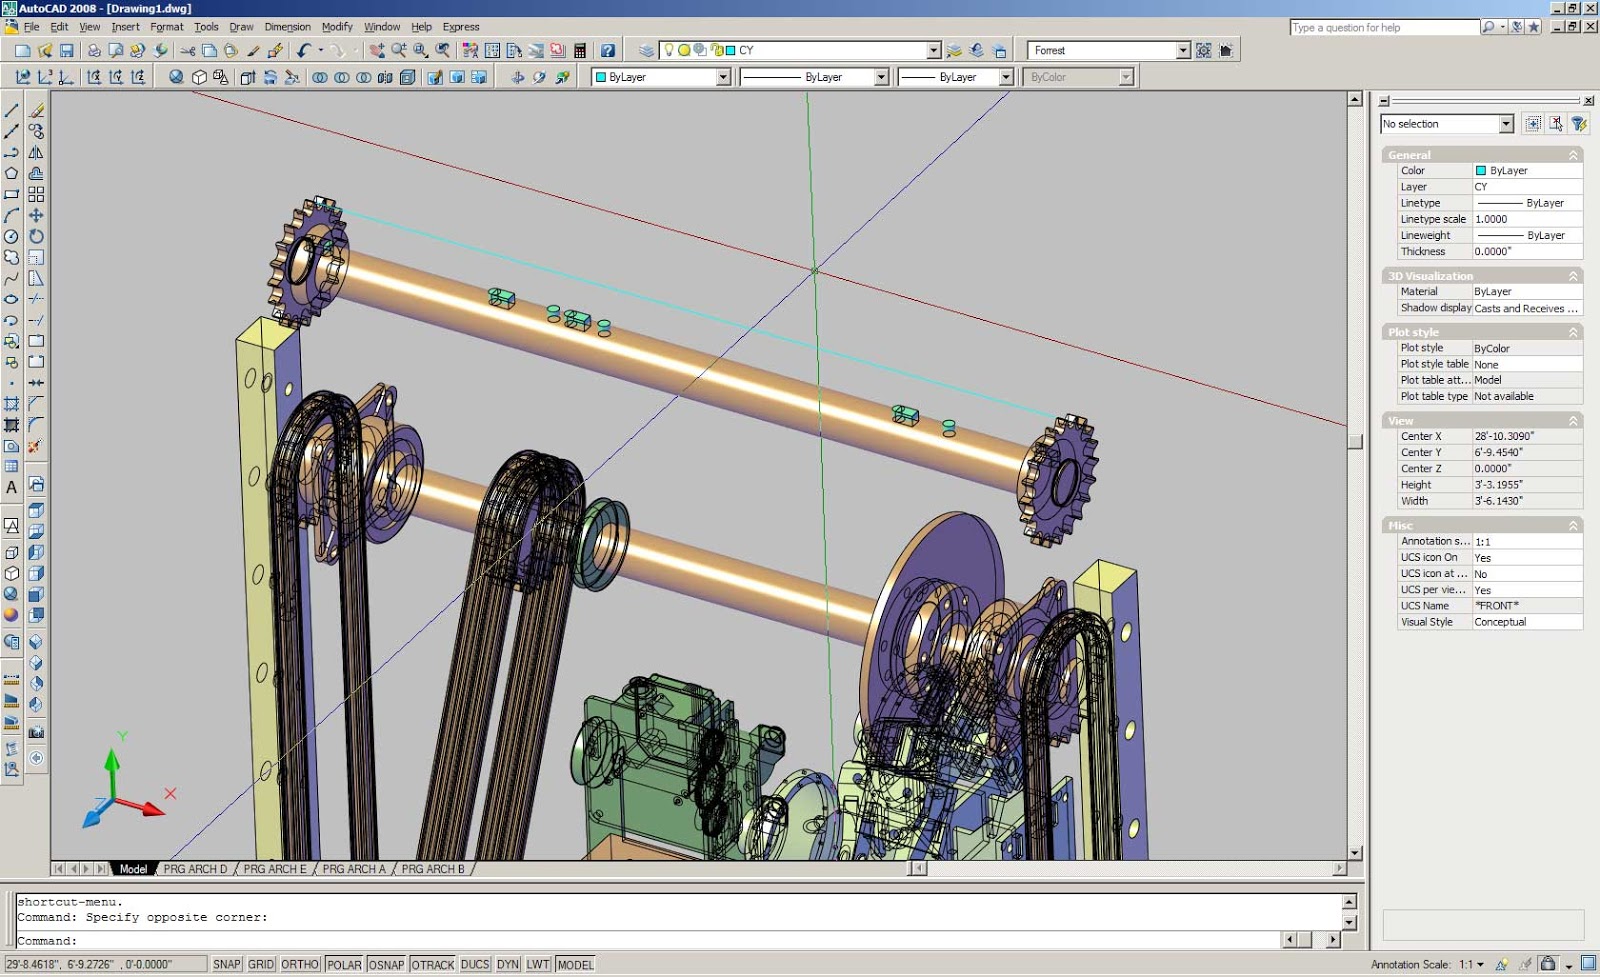The width and height of the screenshot is (1600, 977).
Task: Open the Modify menu
Action: [x=337, y=27]
